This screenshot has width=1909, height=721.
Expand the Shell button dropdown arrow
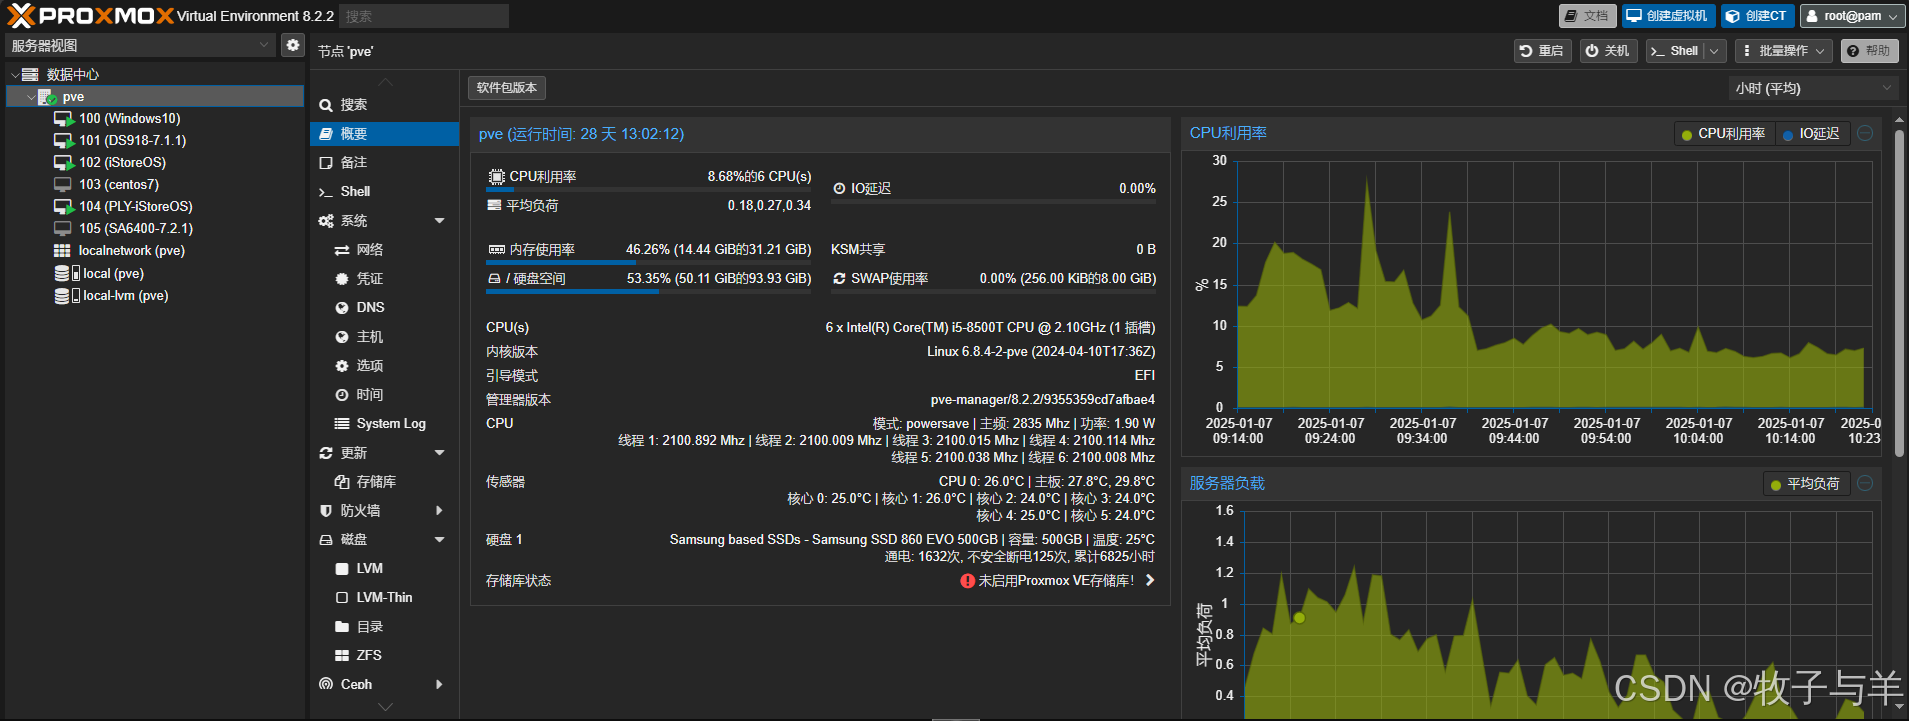[1715, 51]
